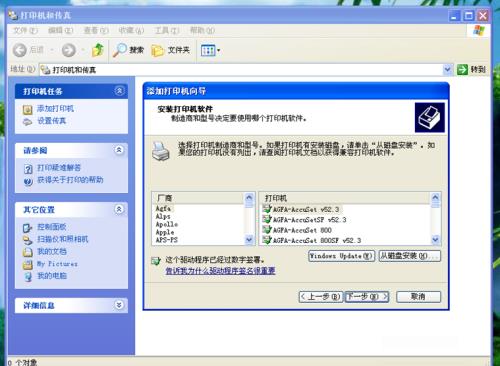This screenshot has width=500, height=366.
Task: Open the address bar dropdown arrow
Action: 447,69
